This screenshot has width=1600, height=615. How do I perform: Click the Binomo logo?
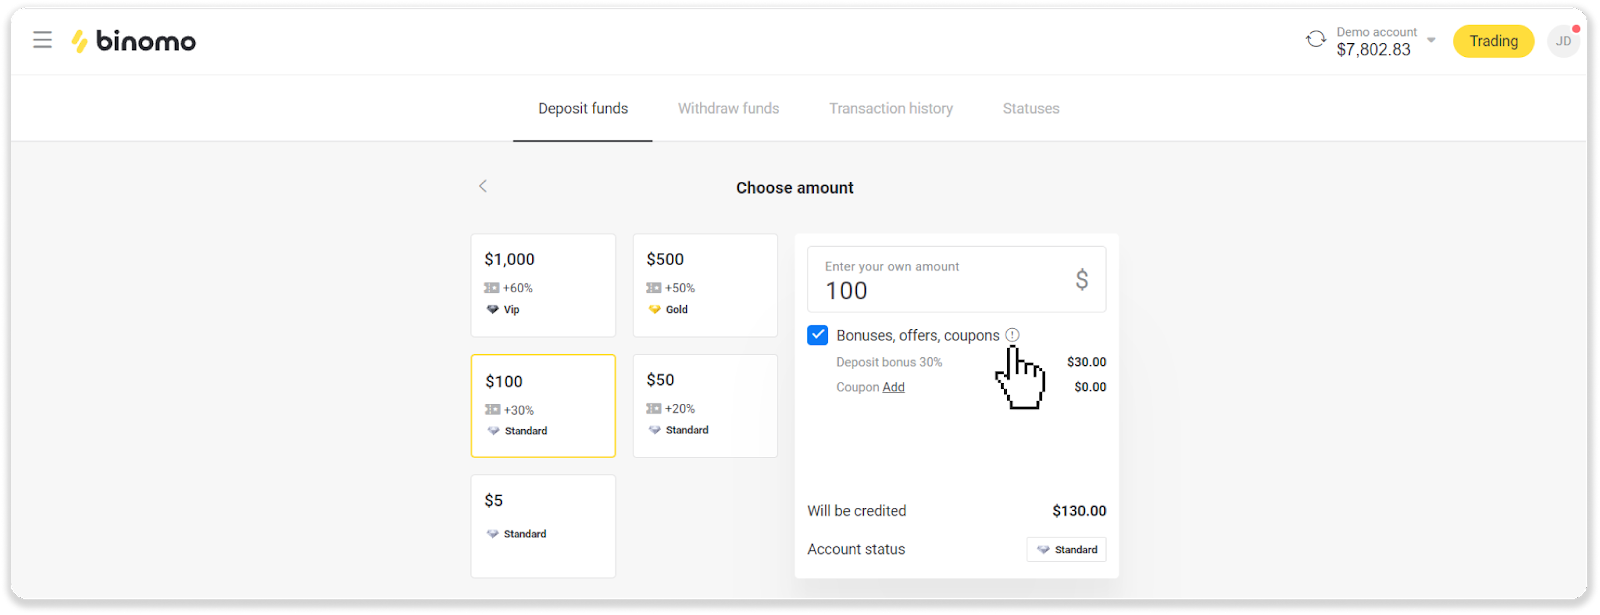pyautogui.click(x=133, y=41)
